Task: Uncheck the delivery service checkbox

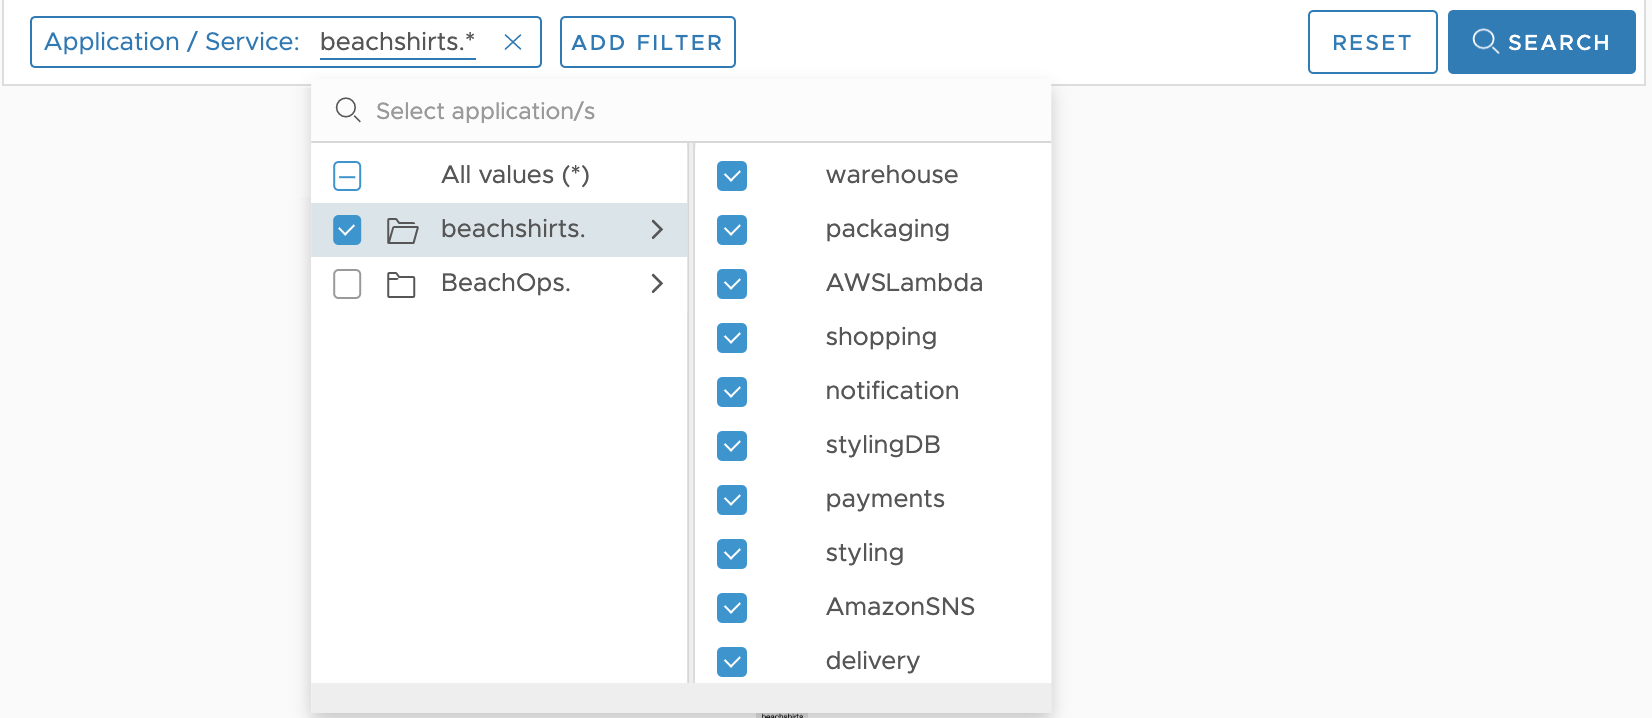Action: (732, 662)
